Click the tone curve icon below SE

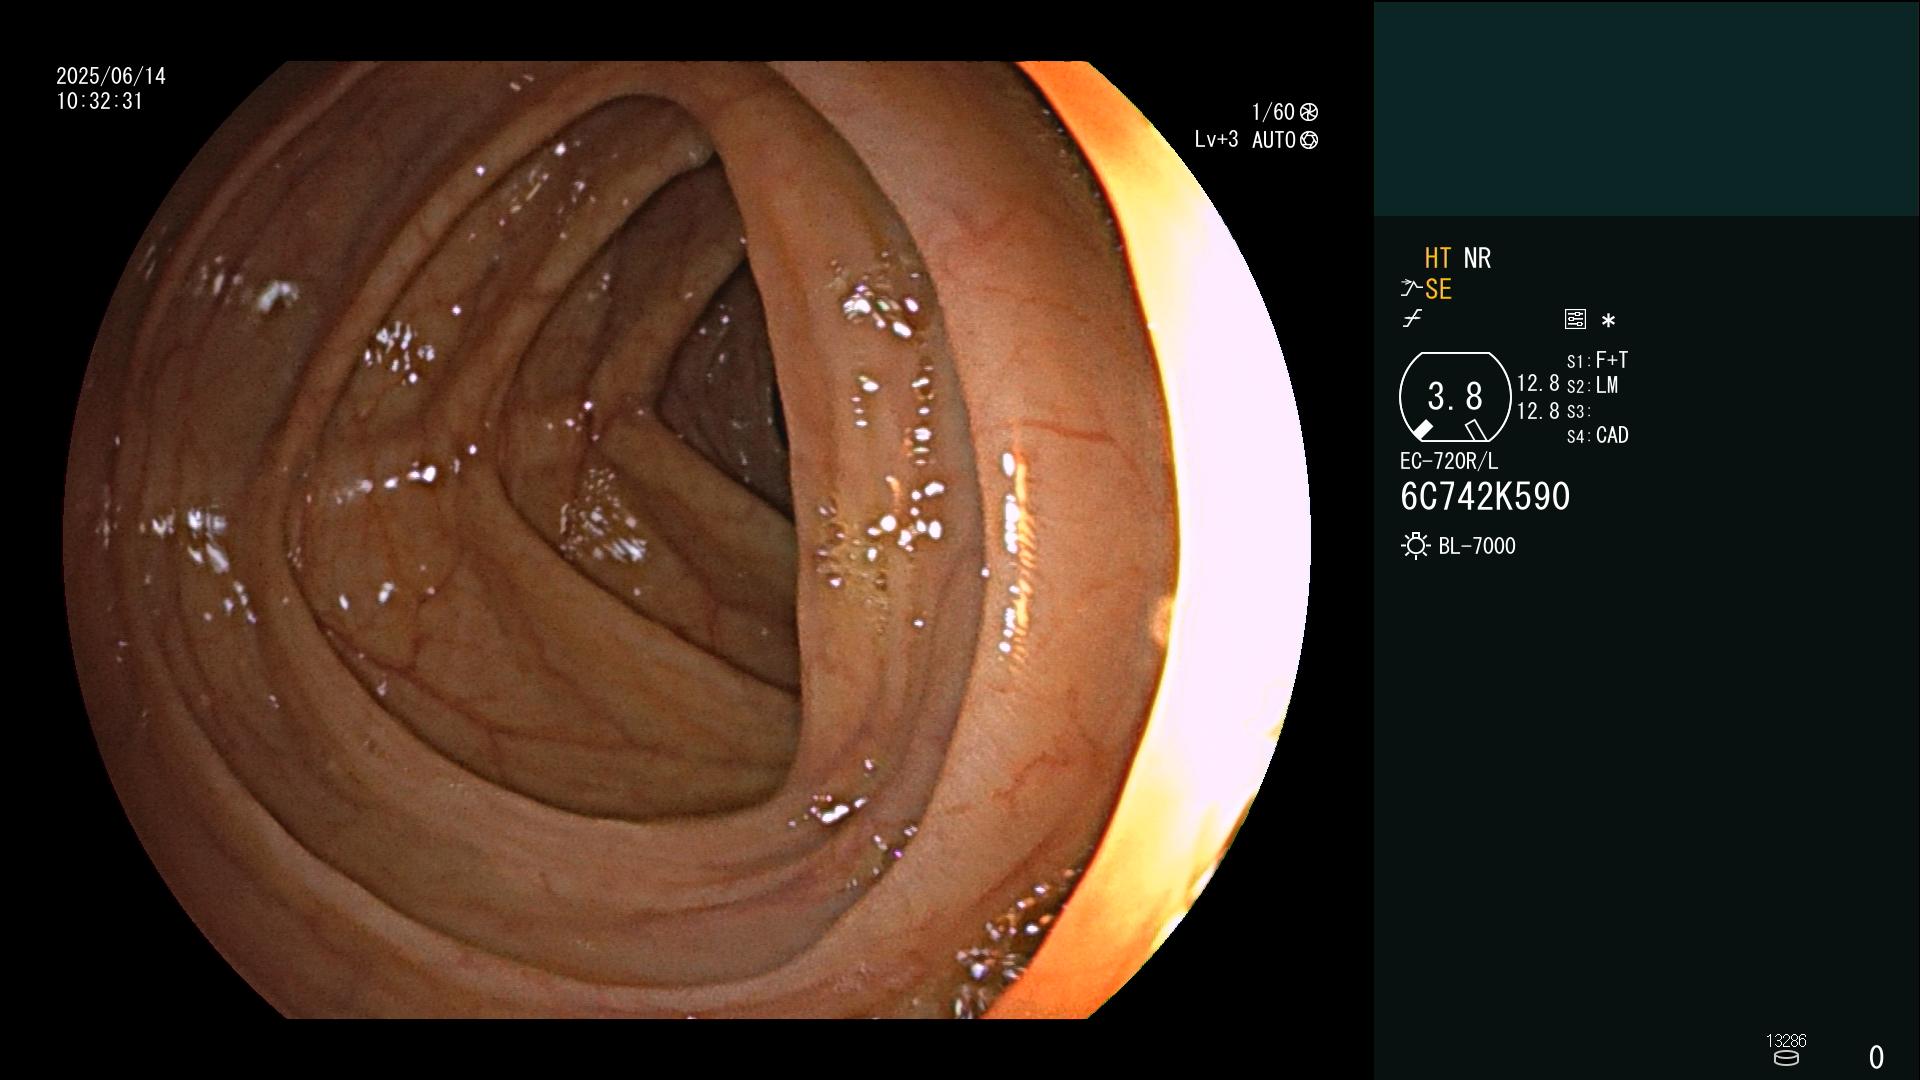1412,319
